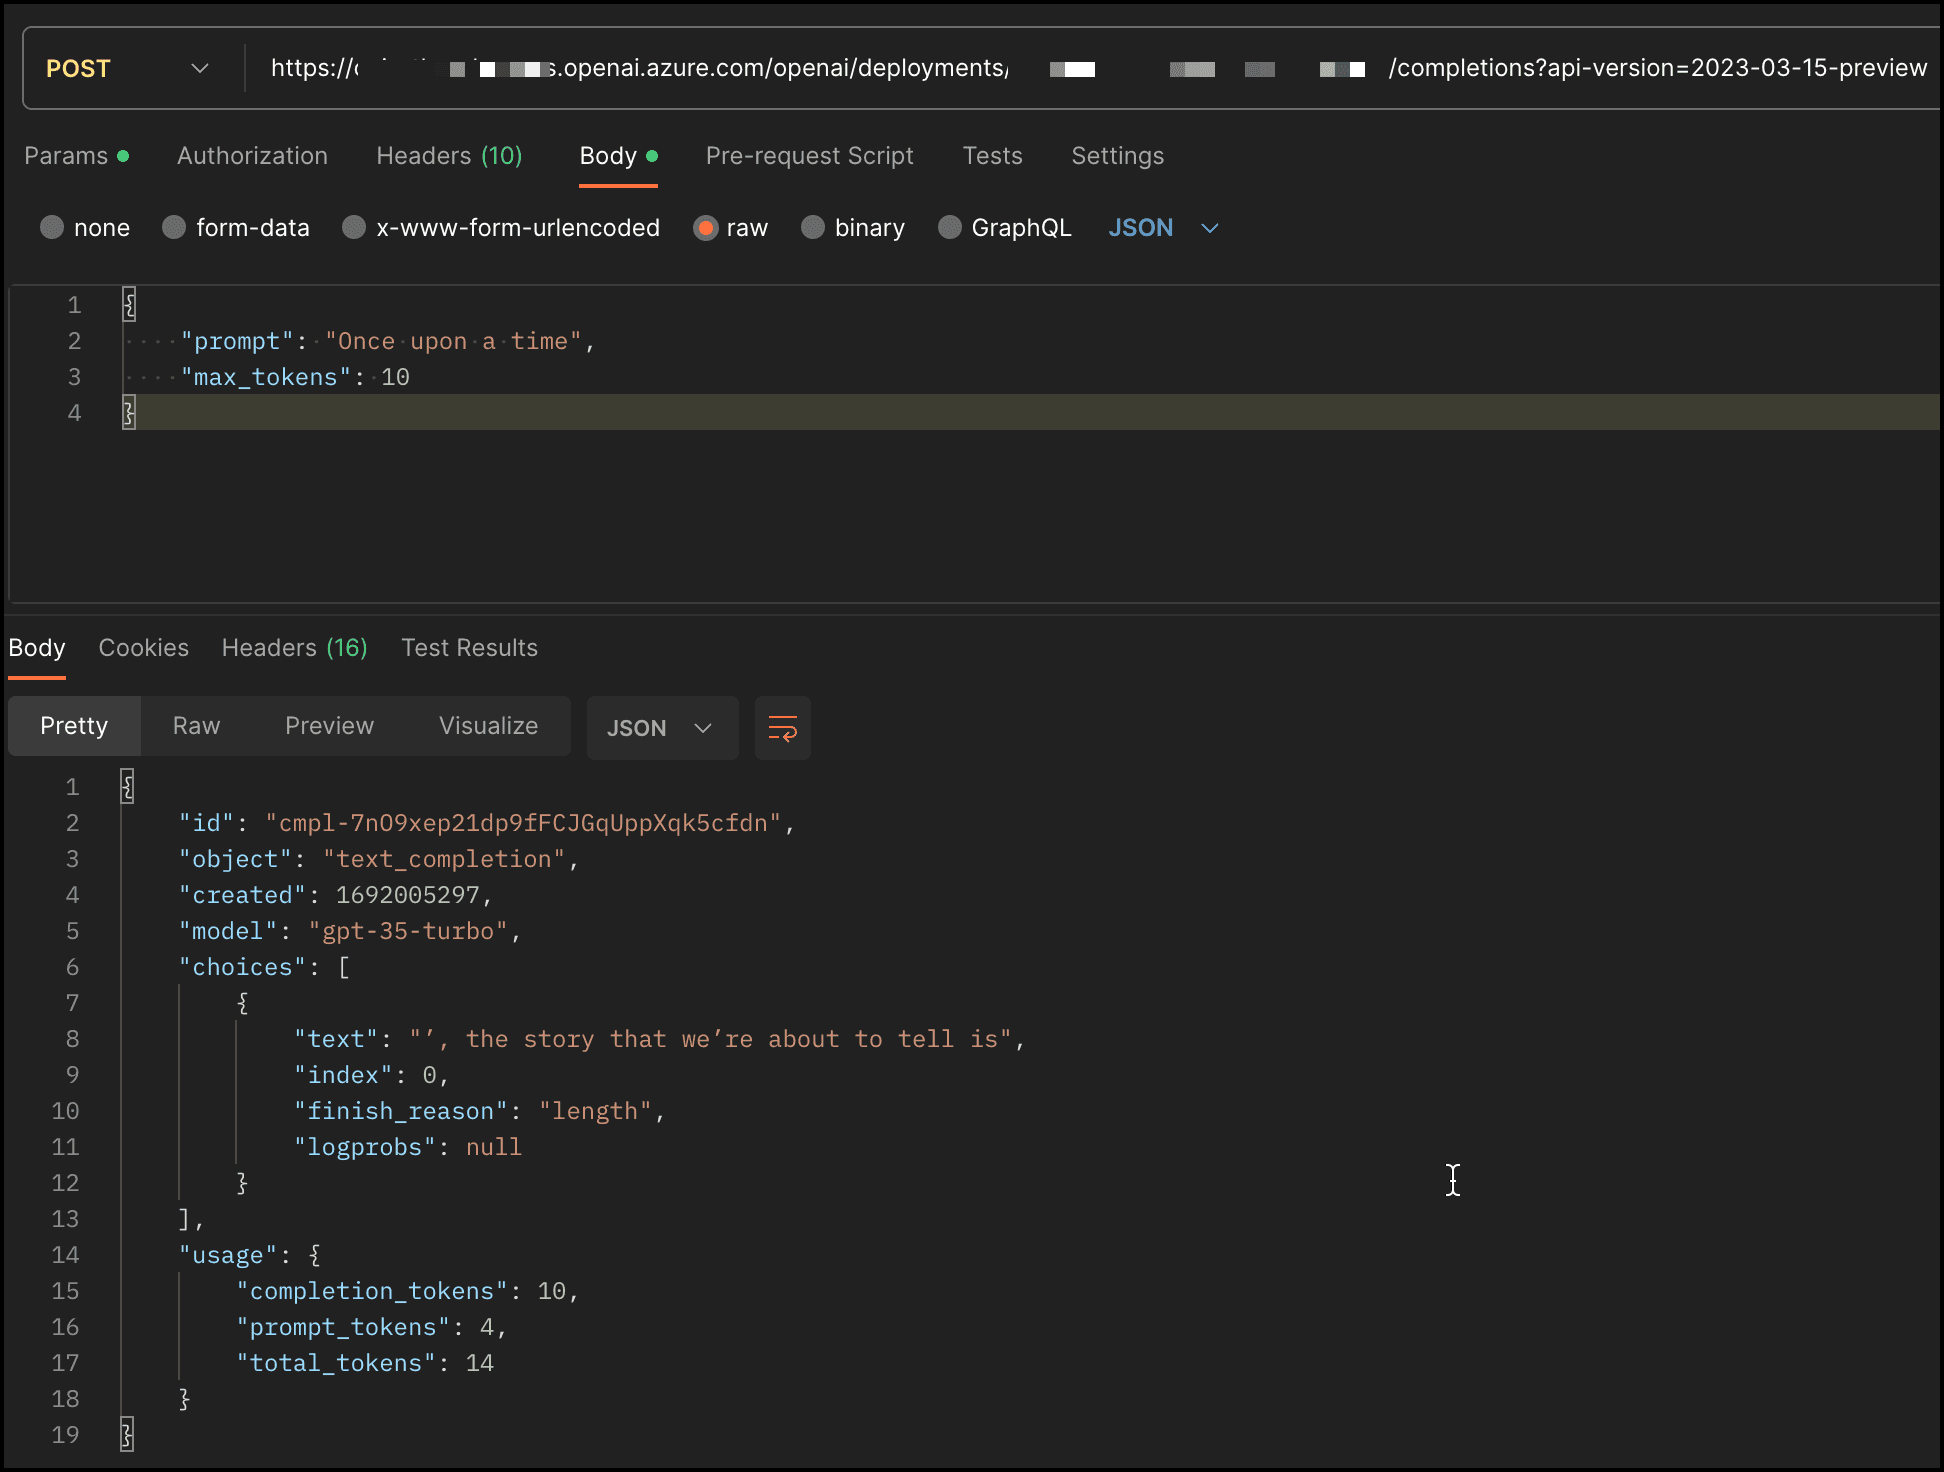Open the response Headers (16) tab
This screenshot has width=1944, height=1472.
(x=294, y=648)
